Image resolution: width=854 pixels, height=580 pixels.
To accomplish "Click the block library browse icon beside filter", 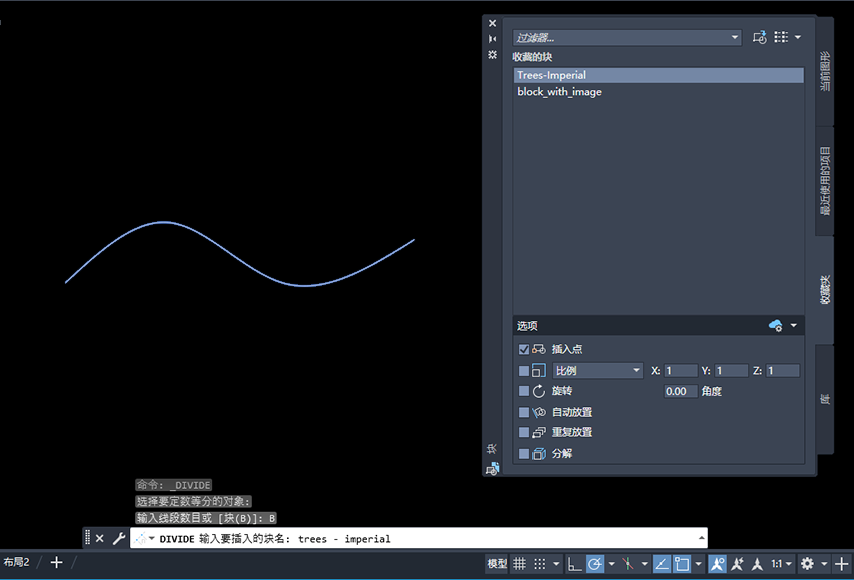I will click(x=760, y=38).
